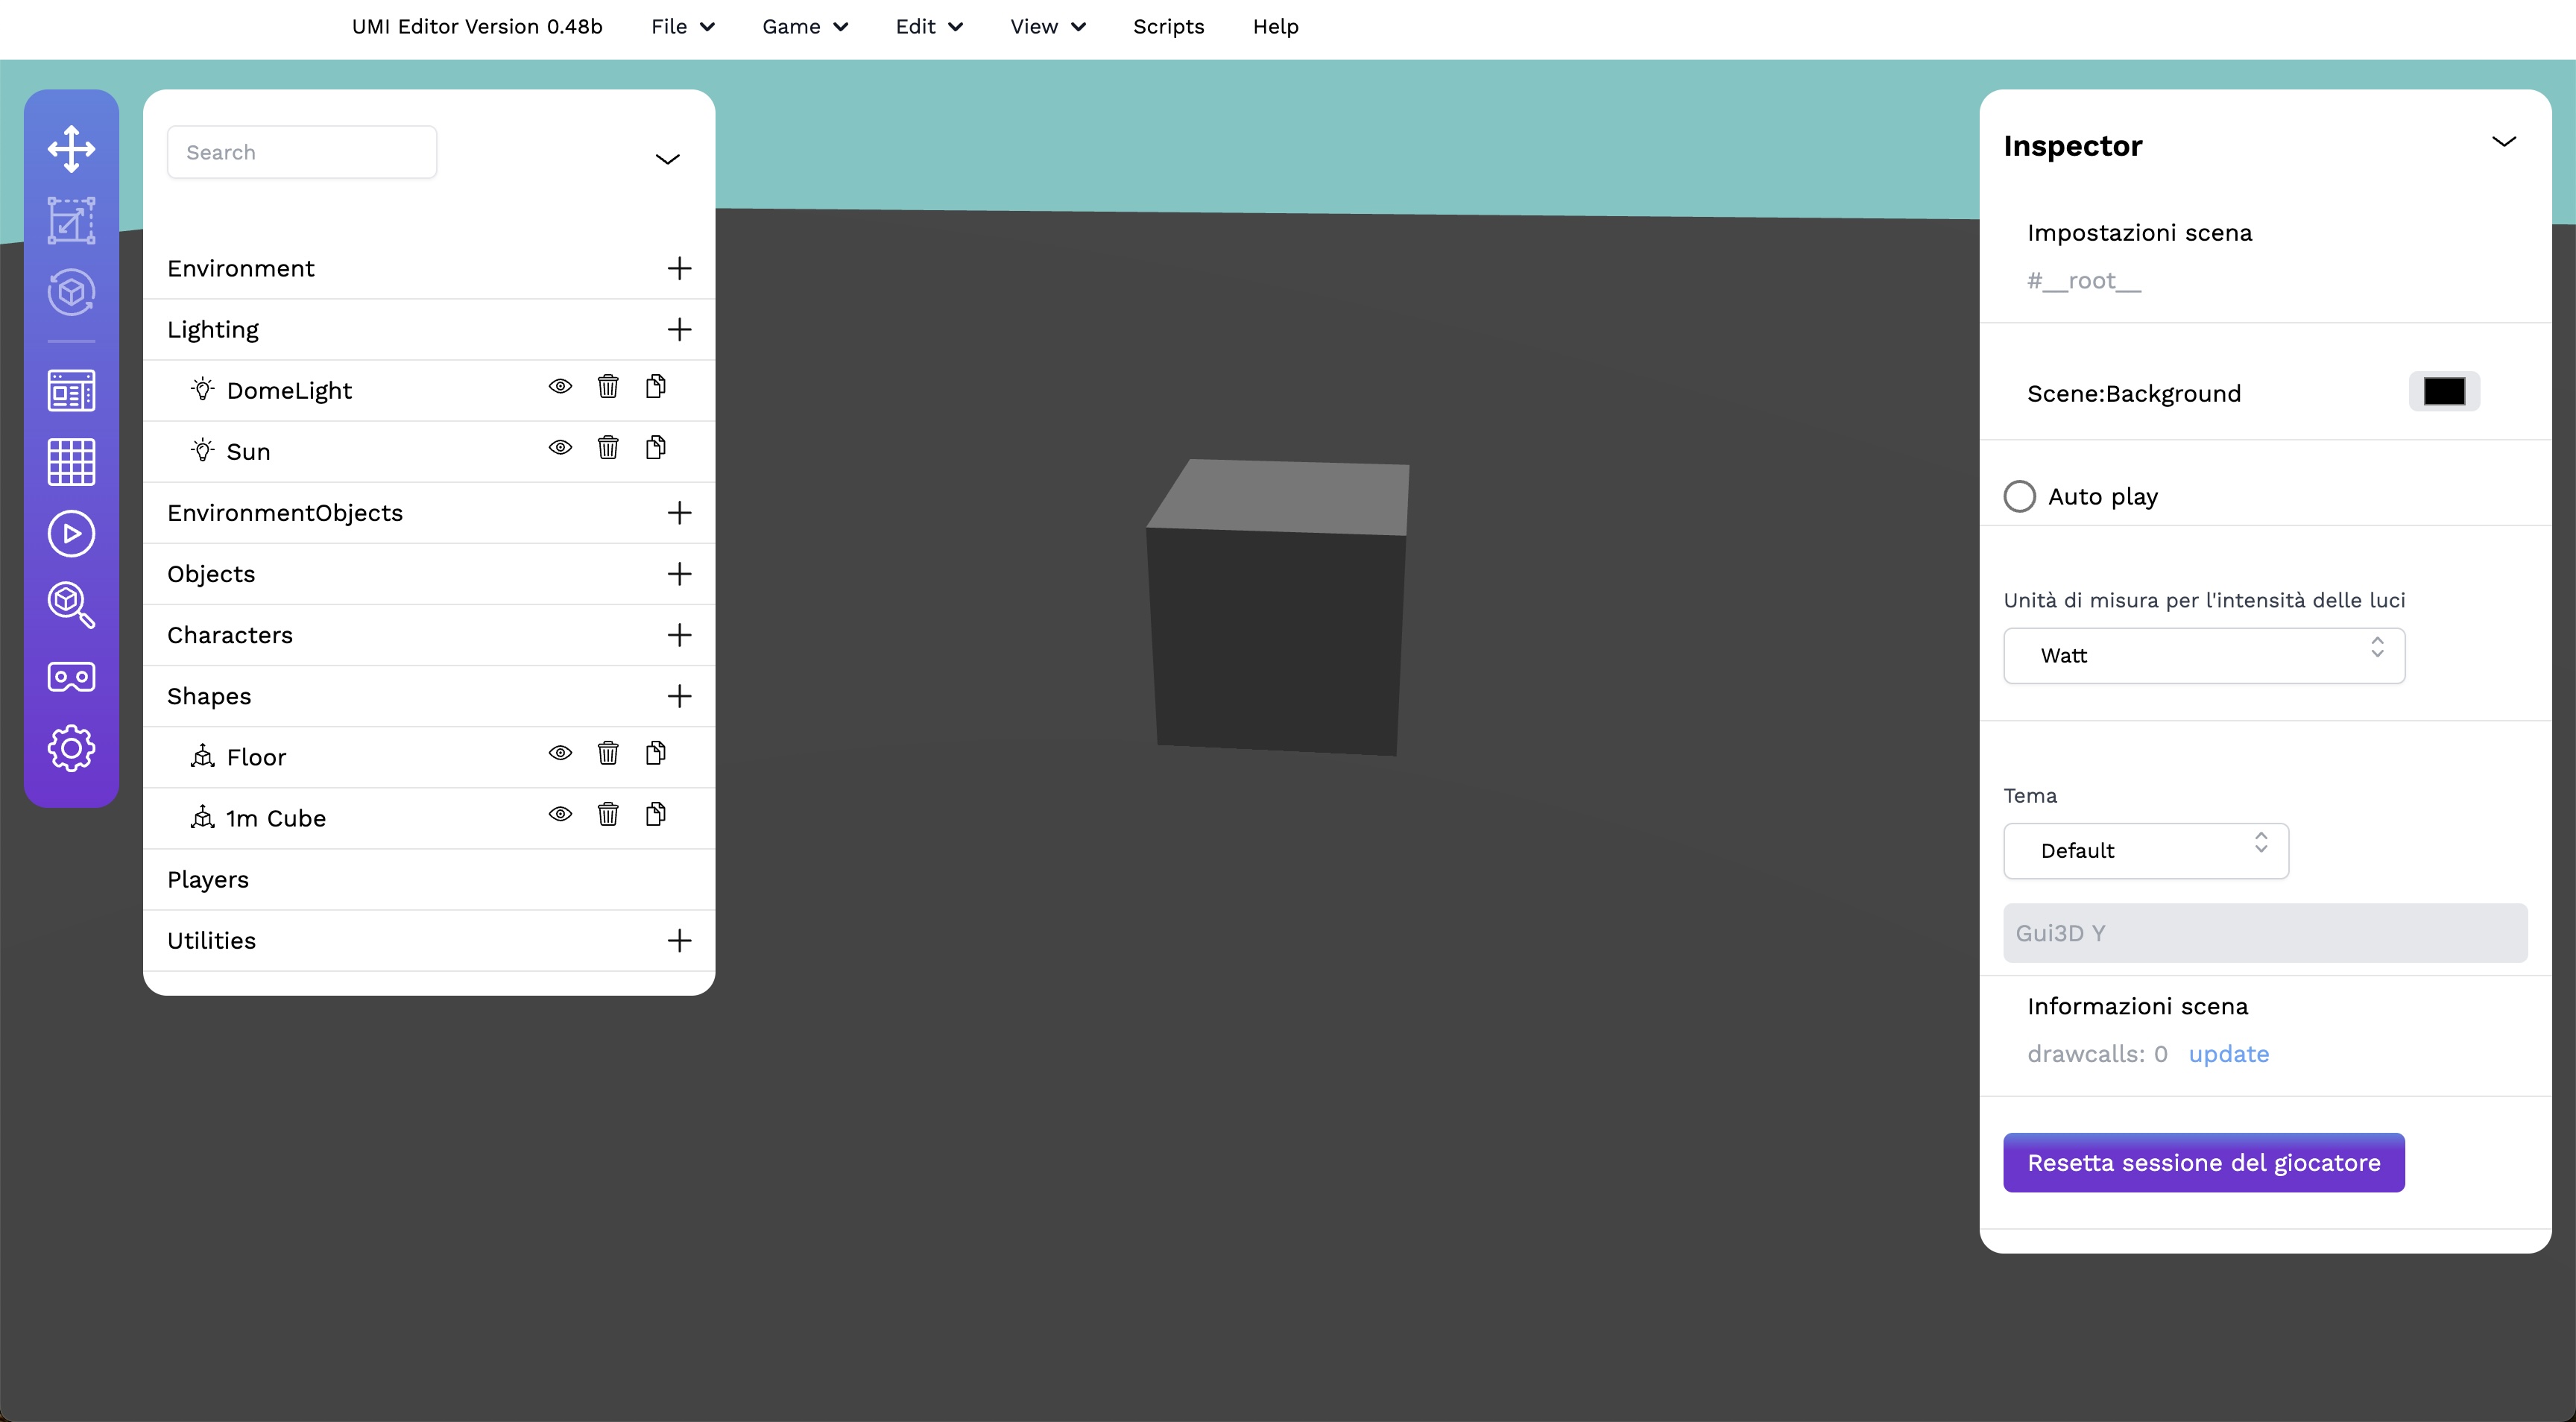Click the object search magnifier icon
Viewport: 2576px width, 1422px height.
click(71, 605)
